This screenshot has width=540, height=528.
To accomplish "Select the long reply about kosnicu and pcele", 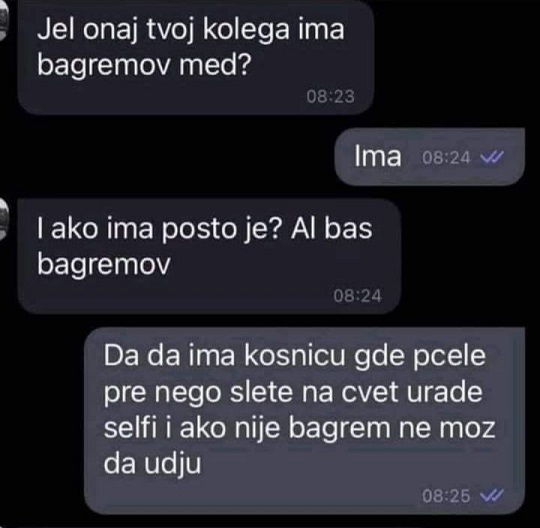I will pos(304,421).
